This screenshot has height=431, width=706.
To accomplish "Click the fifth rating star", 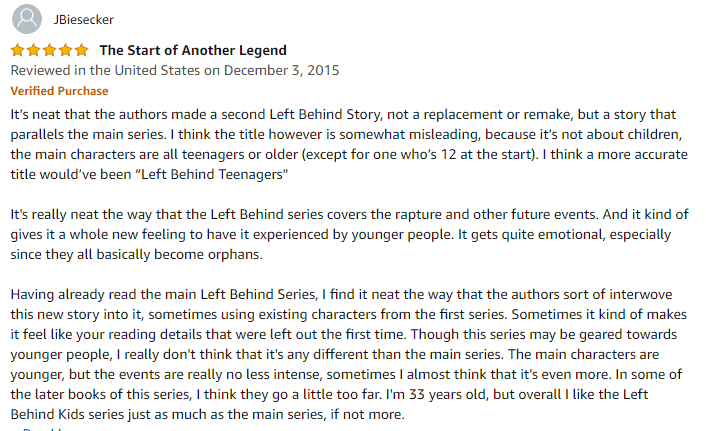I will click(81, 50).
